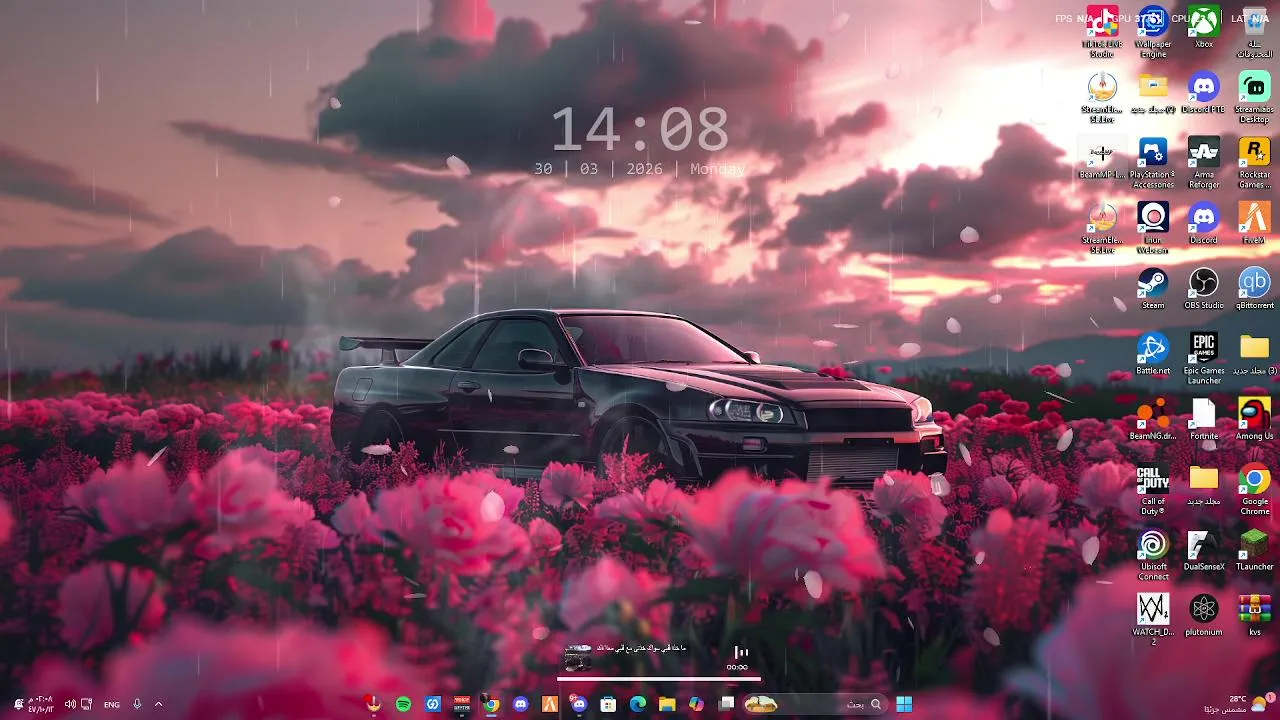Image resolution: width=1280 pixels, height=720 pixels.
Task: Open the Copilot icon on the taskbar
Action: (x=696, y=704)
